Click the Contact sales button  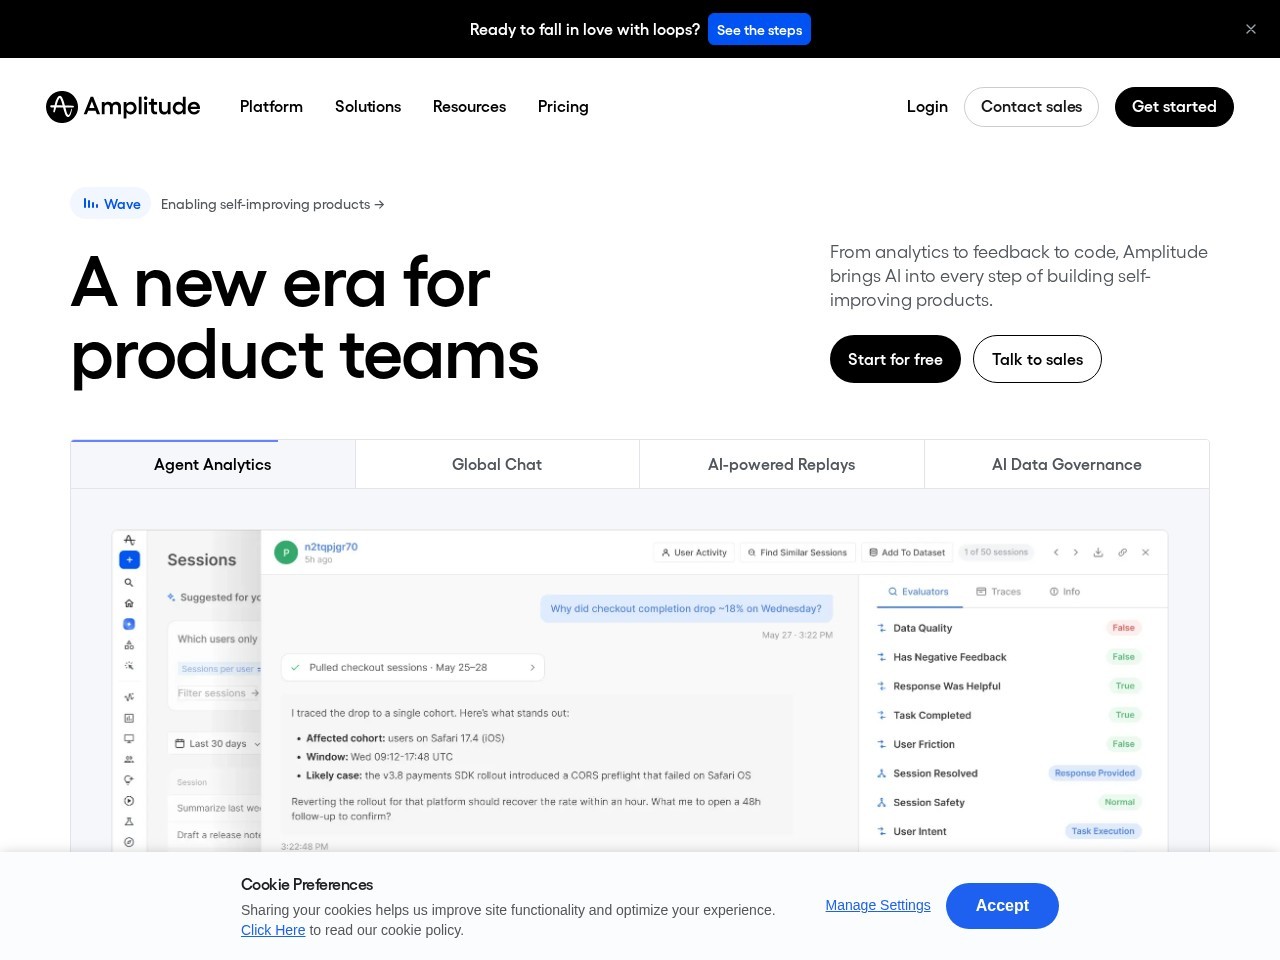coord(1031,107)
